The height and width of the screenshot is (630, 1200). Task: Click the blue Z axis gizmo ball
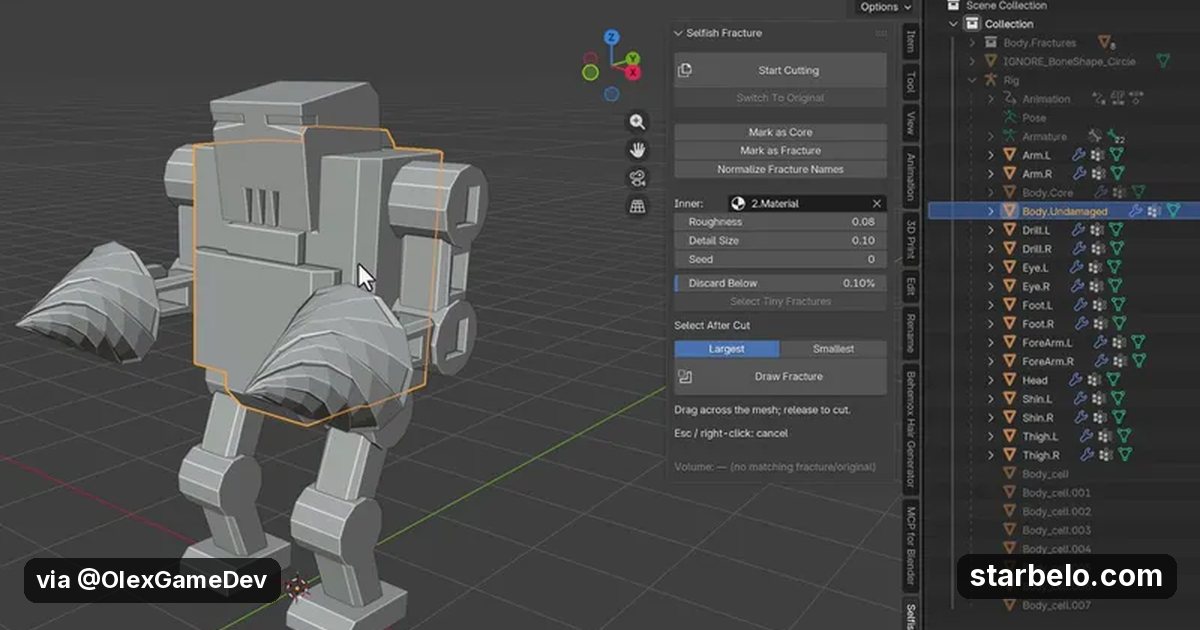coord(612,38)
